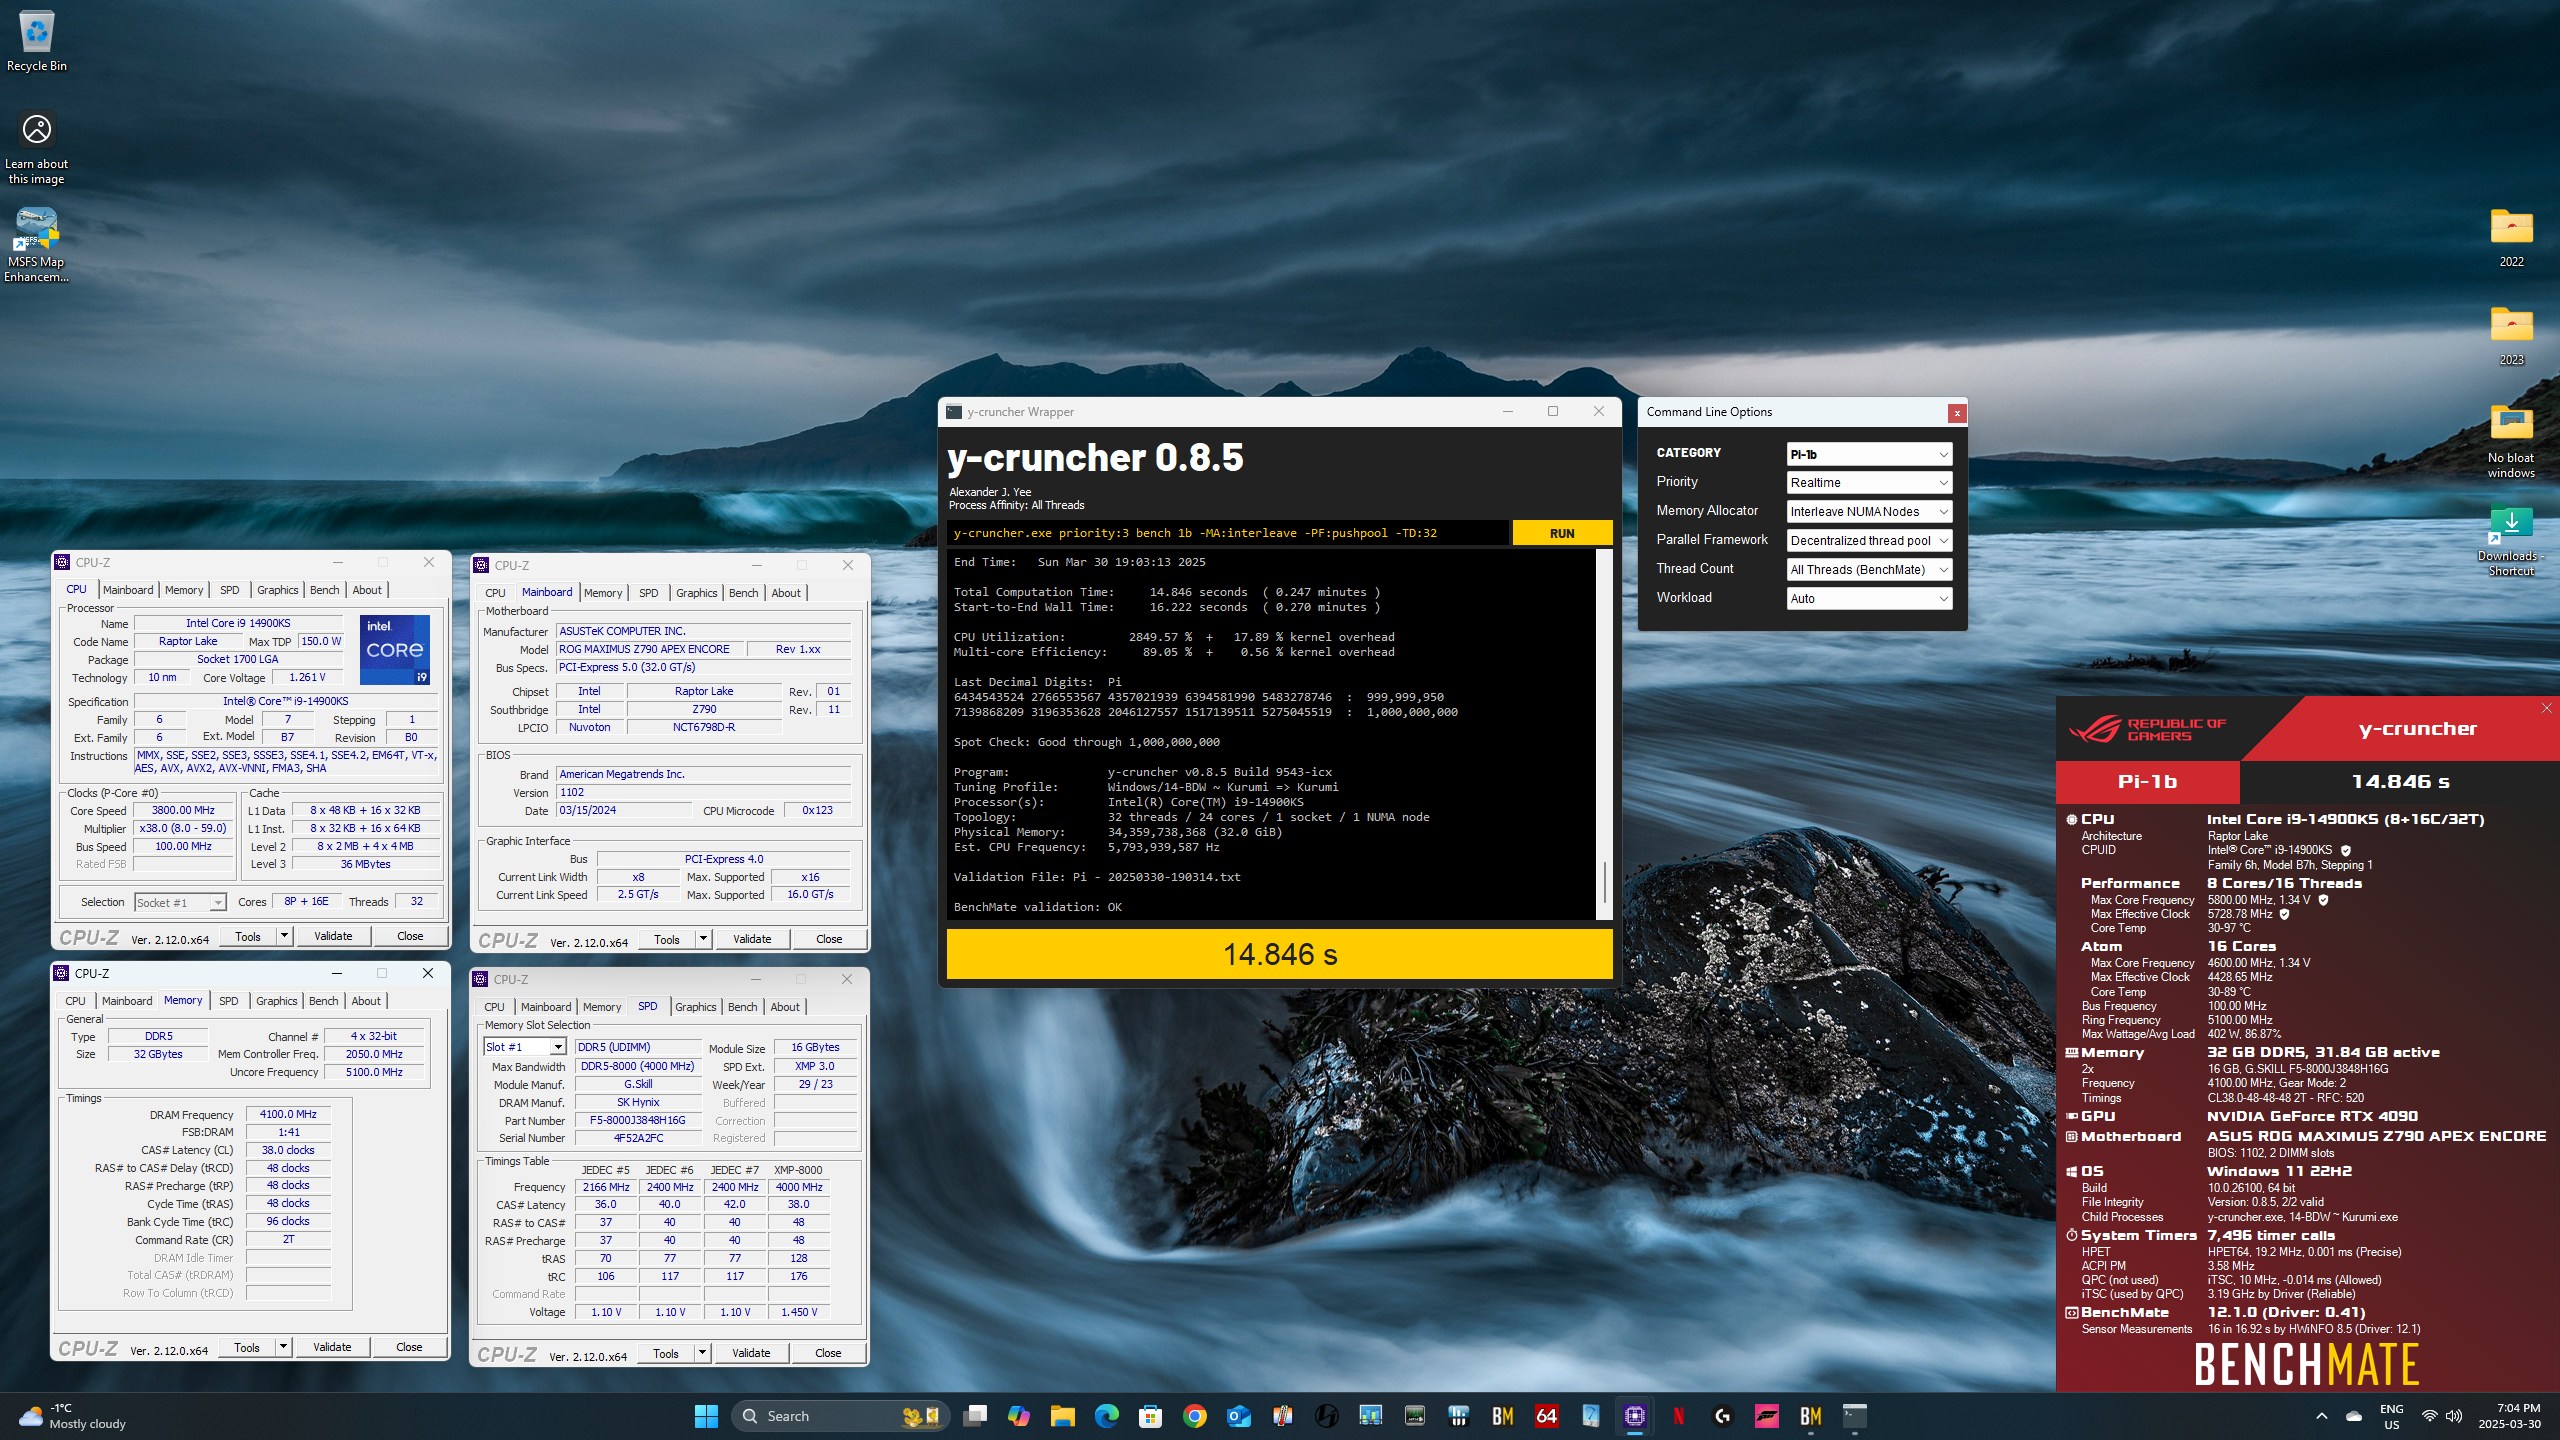Open volume control in system tray

[2454, 1416]
